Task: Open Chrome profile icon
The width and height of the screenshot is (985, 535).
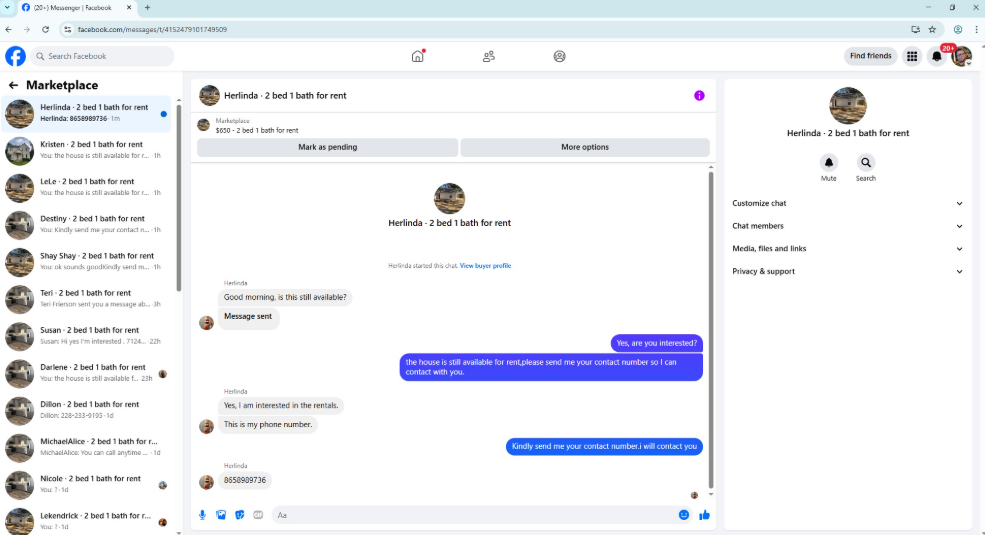Action: click(x=958, y=29)
